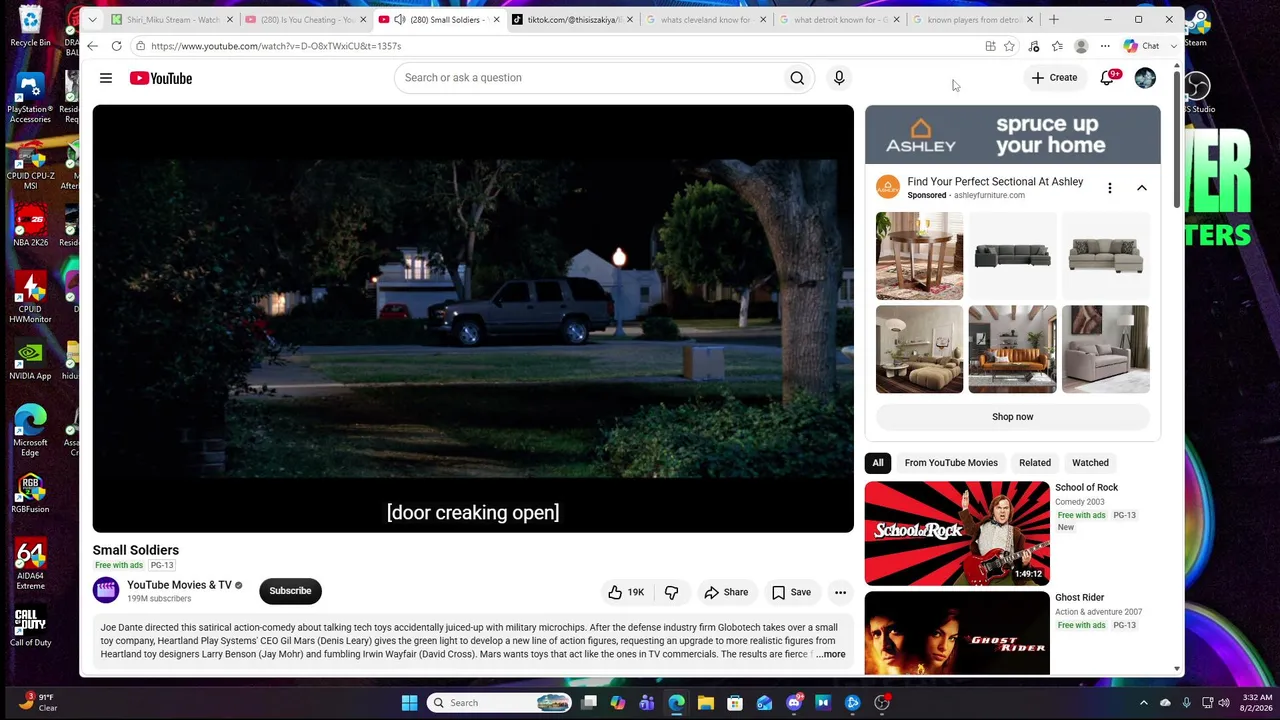This screenshot has height=720, width=1280.
Task: Click the round wooden table product image
Action: pos(920,256)
